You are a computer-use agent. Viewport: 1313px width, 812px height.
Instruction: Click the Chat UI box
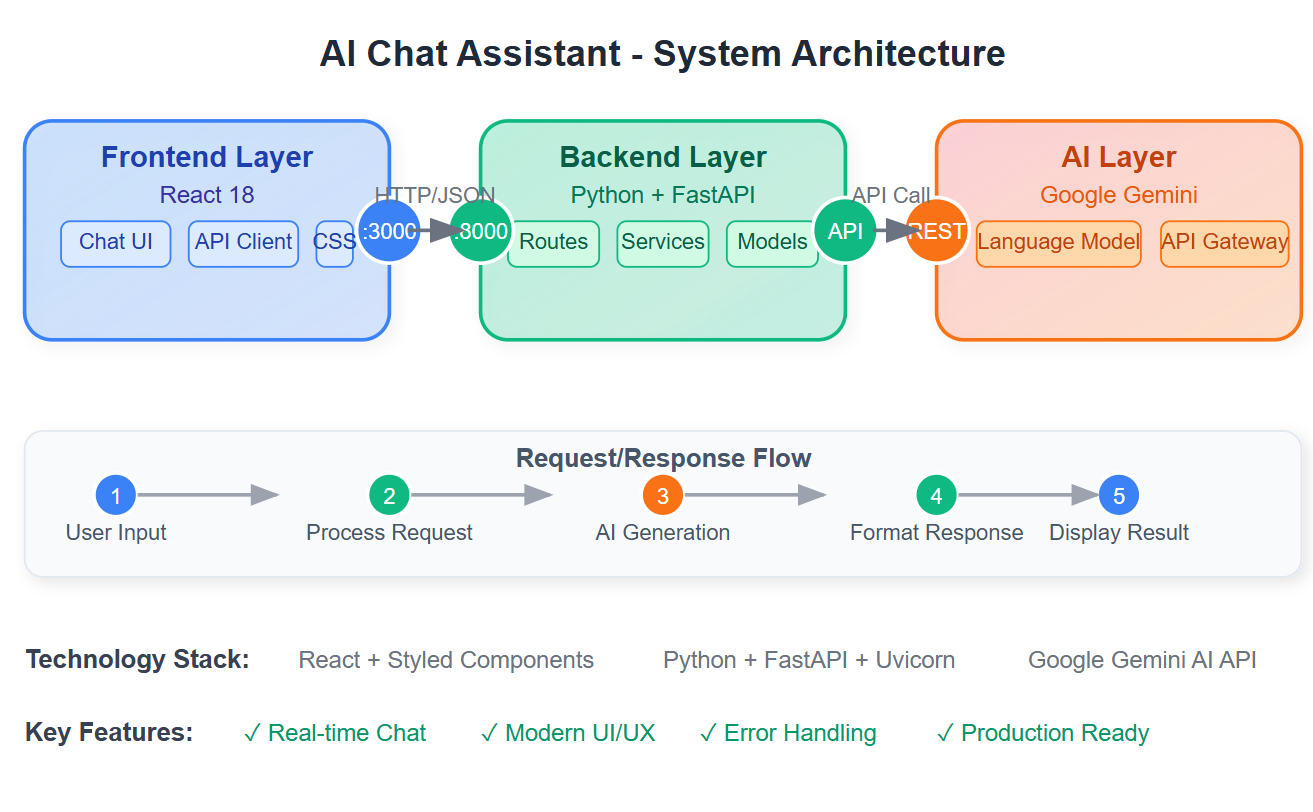[116, 244]
